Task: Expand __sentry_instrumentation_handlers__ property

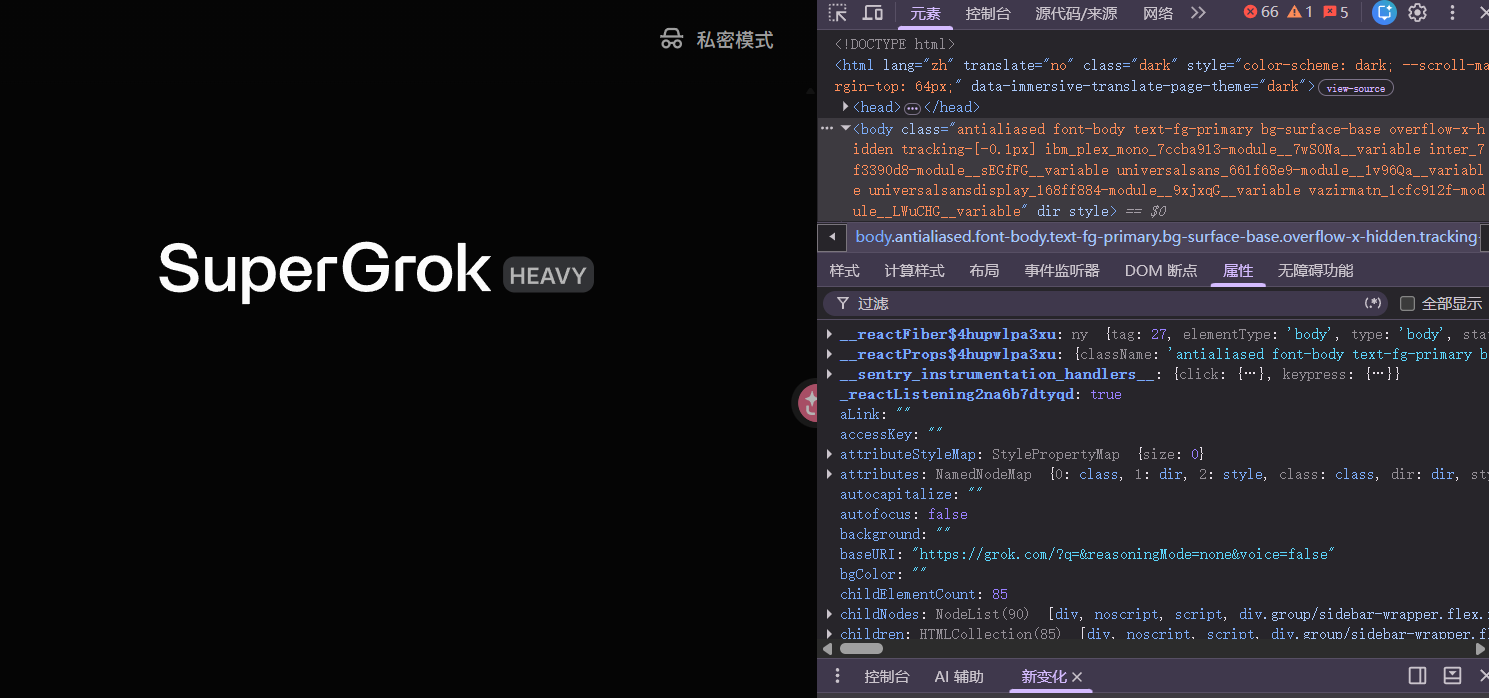Action: [x=830, y=374]
